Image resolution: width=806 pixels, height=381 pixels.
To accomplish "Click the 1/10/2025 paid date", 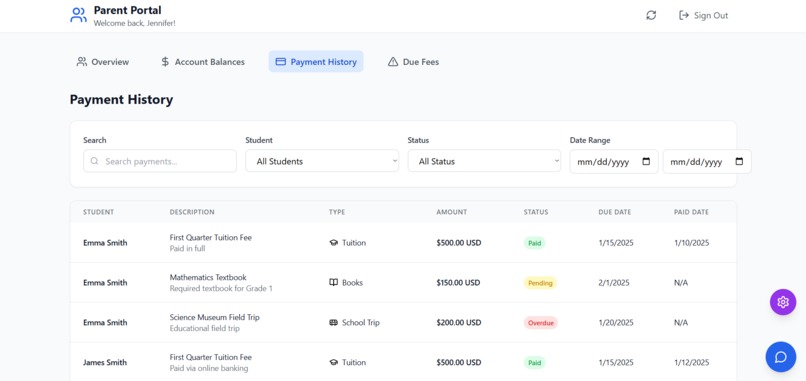I will click(691, 243).
